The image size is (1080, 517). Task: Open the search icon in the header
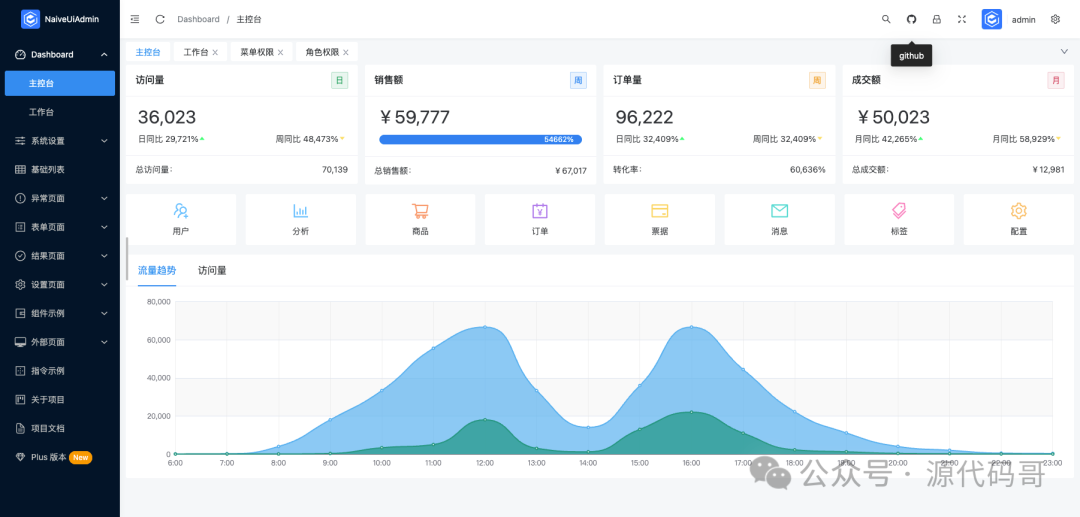[886, 19]
